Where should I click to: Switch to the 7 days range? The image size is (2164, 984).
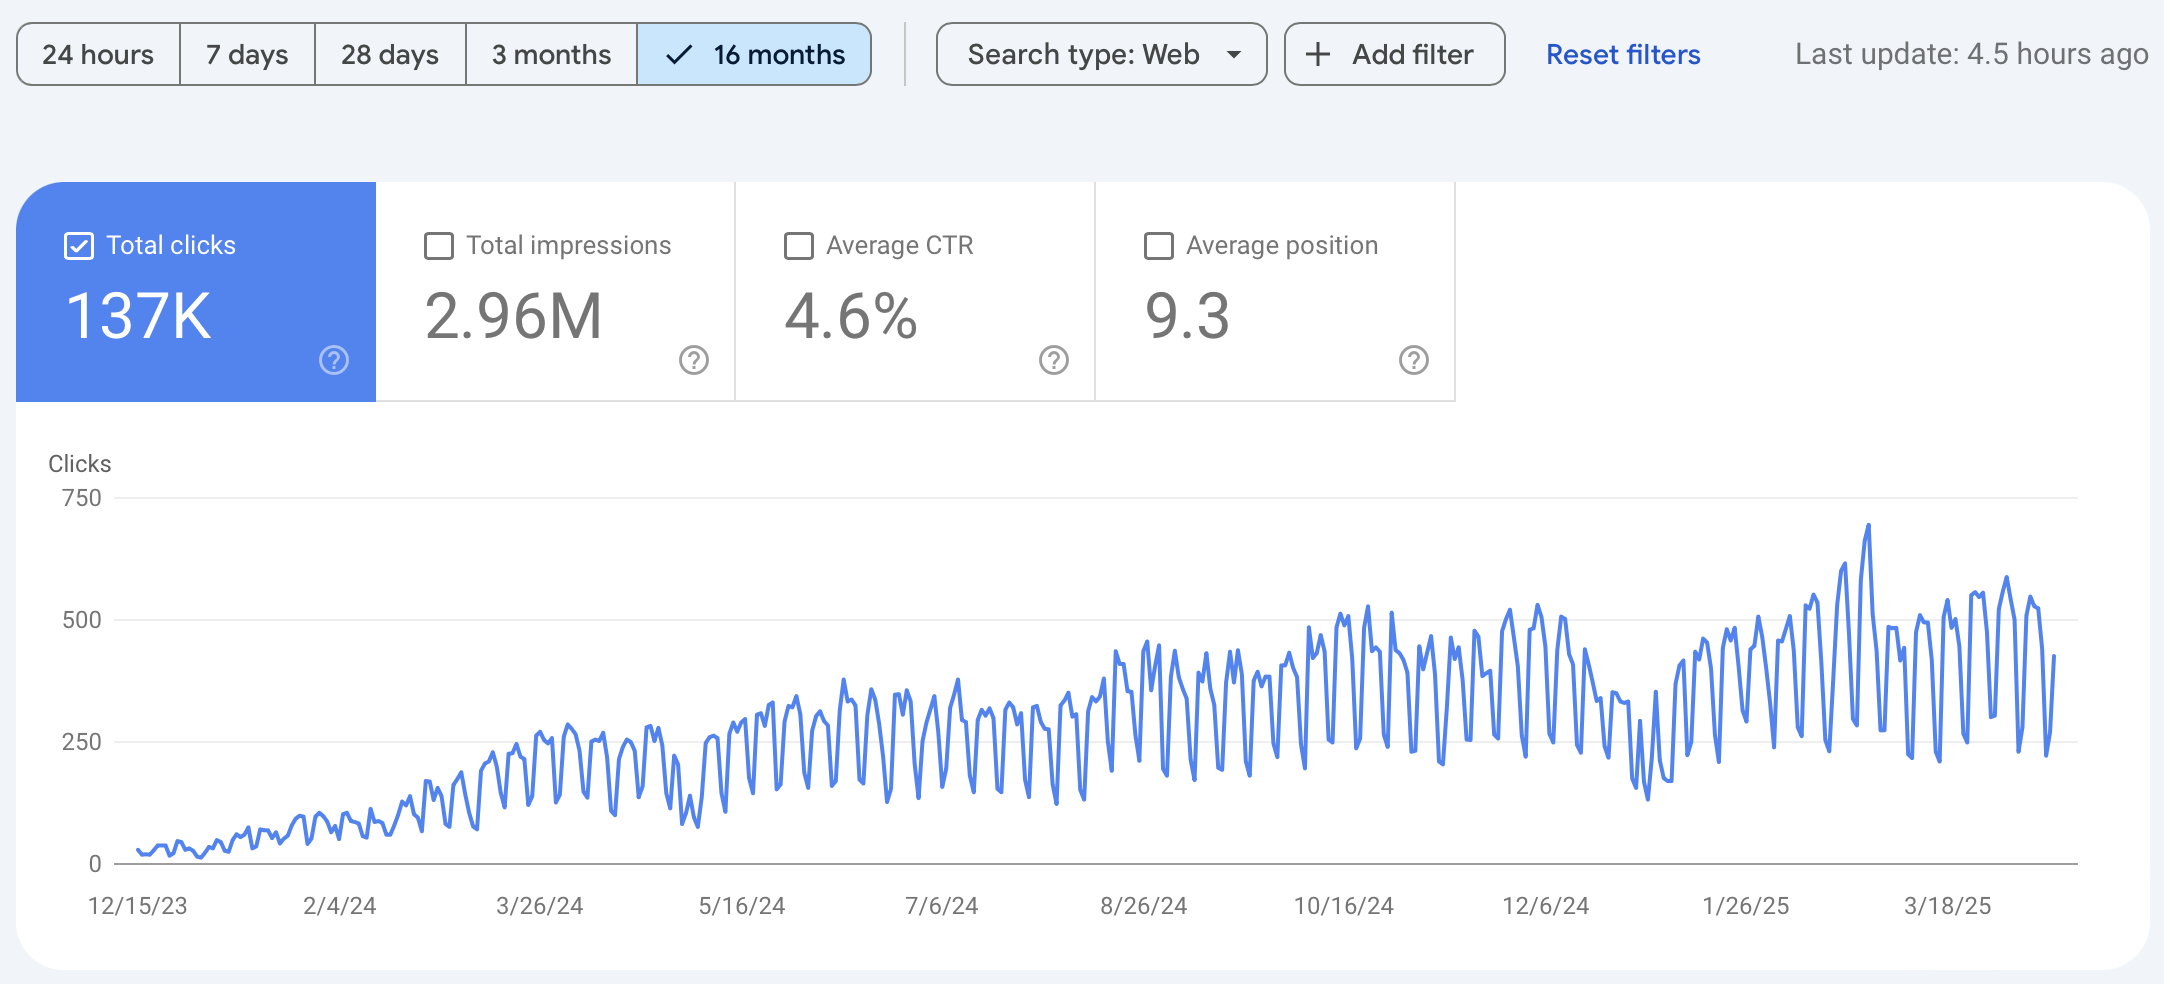(247, 54)
